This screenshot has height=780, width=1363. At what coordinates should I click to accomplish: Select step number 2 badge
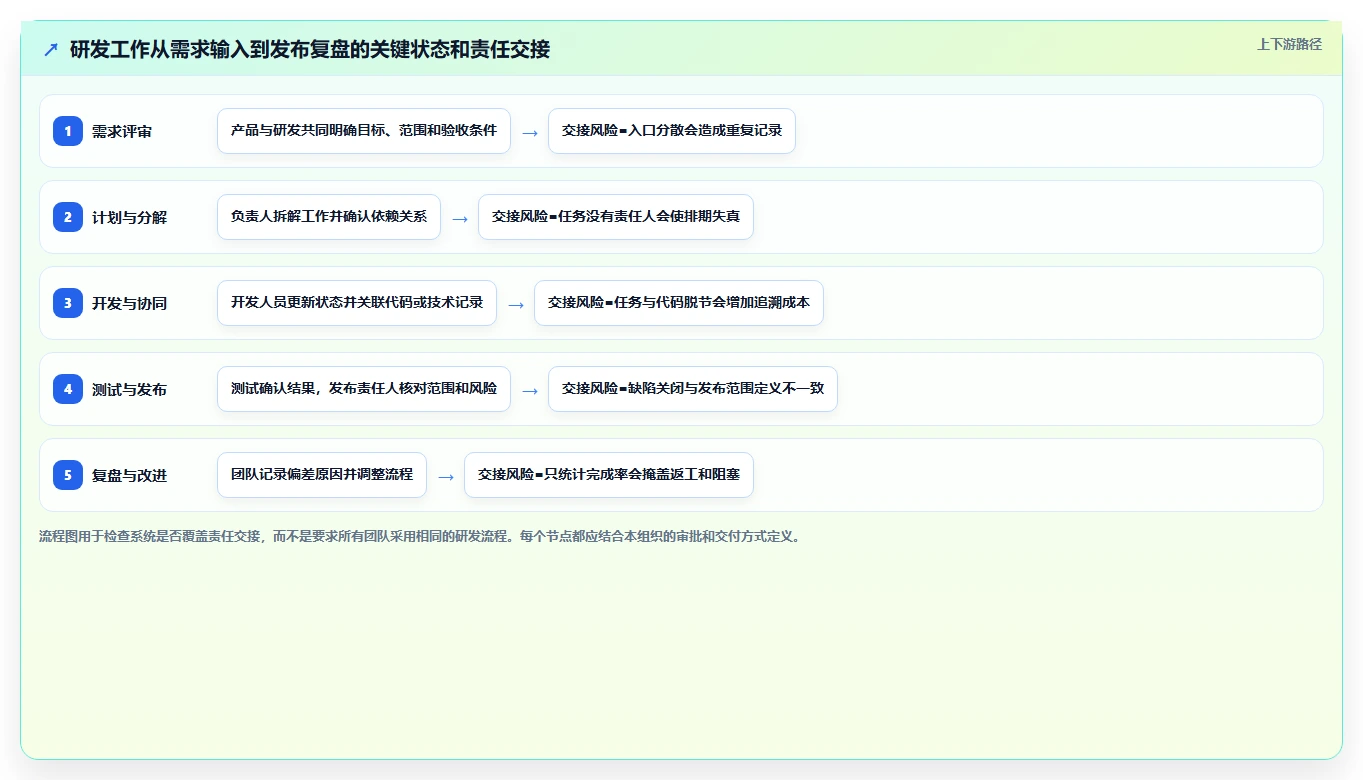68,217
